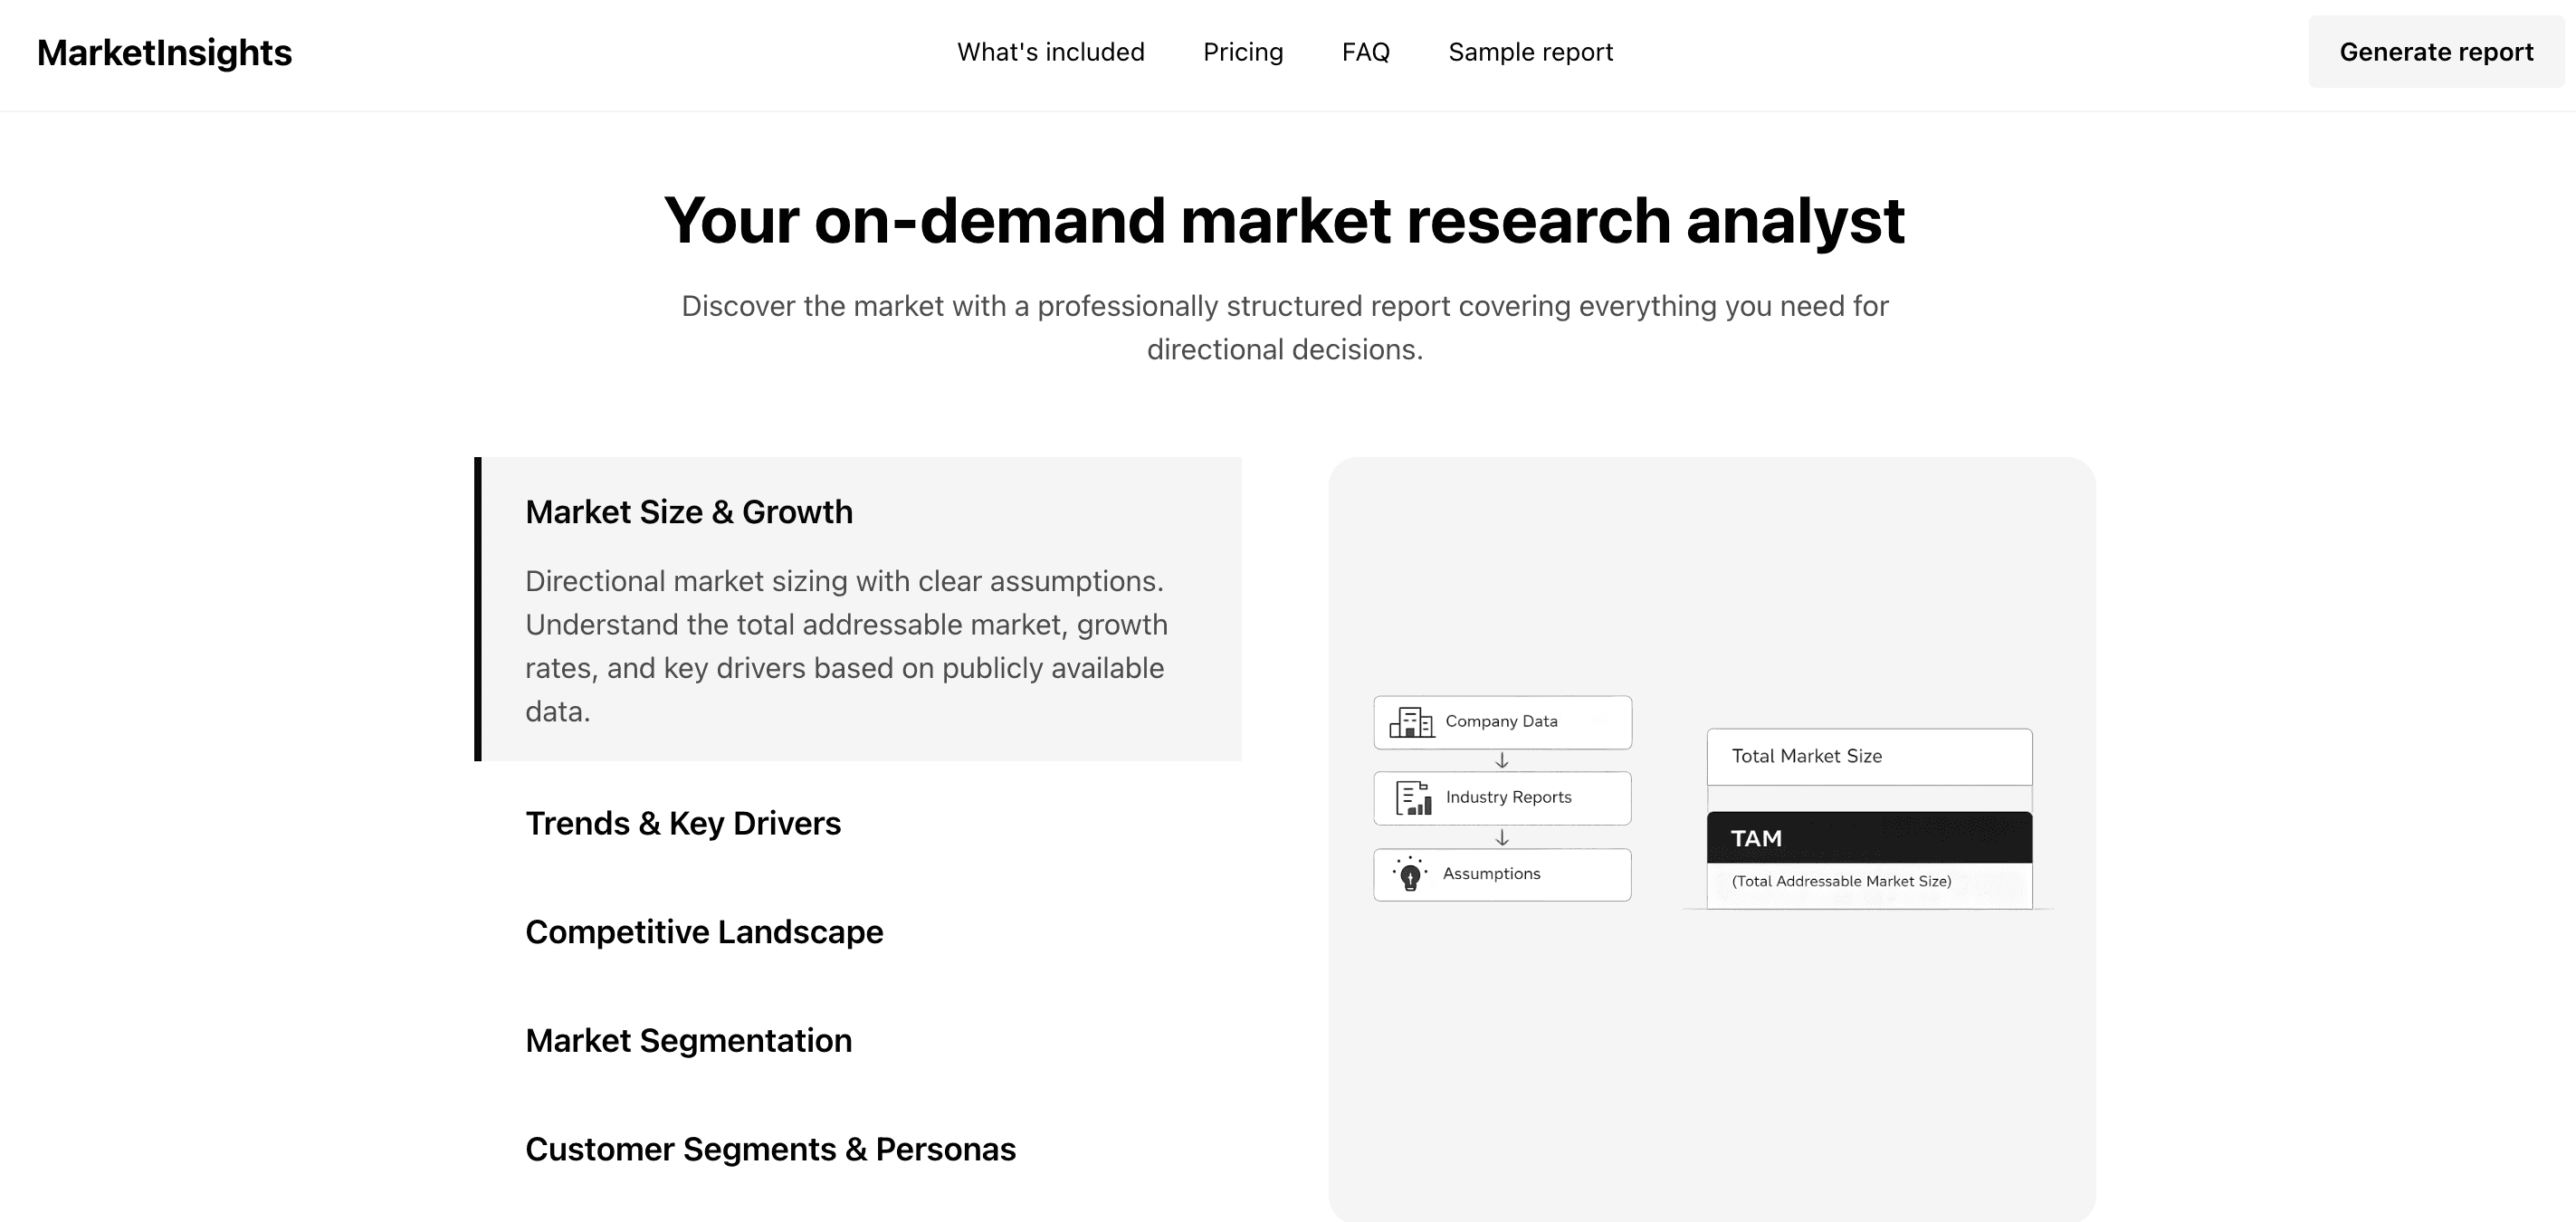2576x1222 pixels.
Task: Open the Market Segmentation section
Action: (689, 1040)
